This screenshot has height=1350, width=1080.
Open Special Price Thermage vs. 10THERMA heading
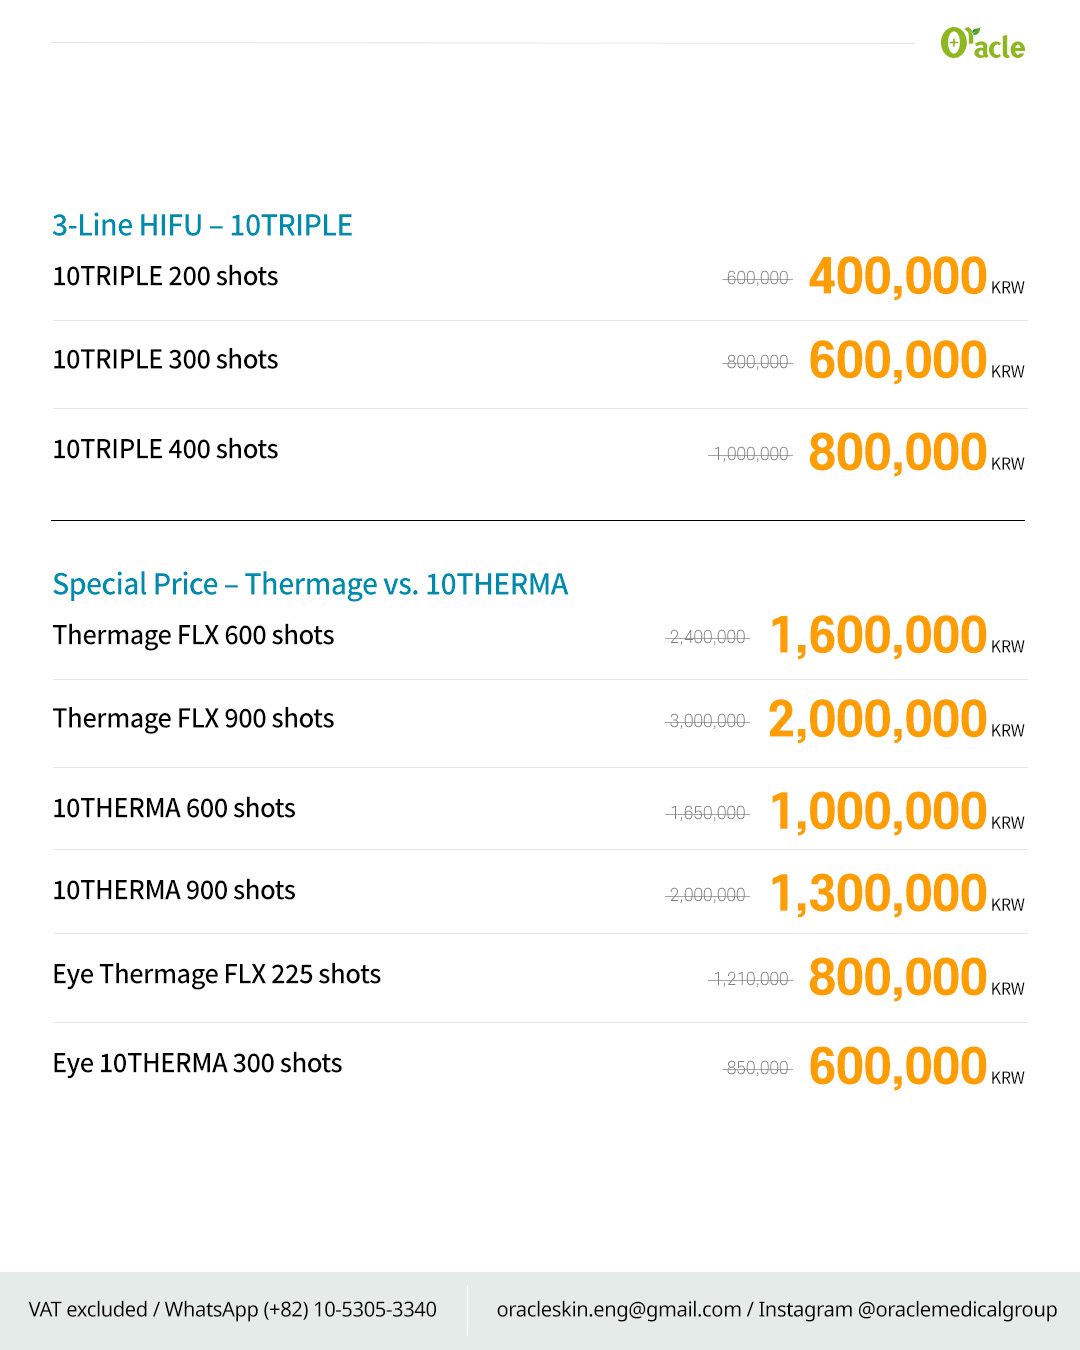[310, 584]
